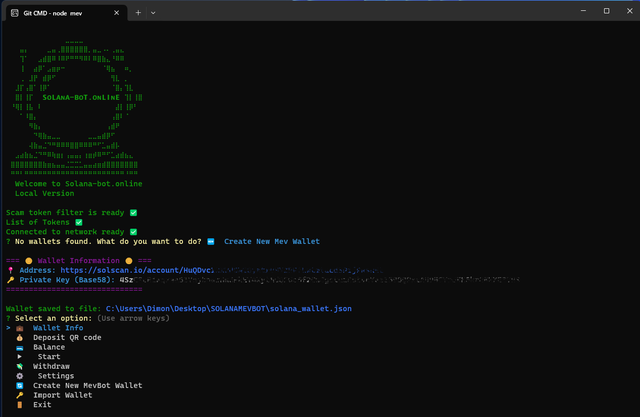Select the 'Exit' option
The height and width of the screenshot is (417, 640).
pyautogui.click(x=42, y=405)
